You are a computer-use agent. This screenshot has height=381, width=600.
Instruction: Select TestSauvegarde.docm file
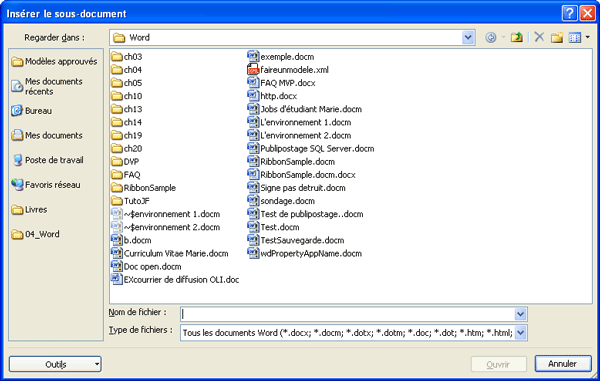296,240
